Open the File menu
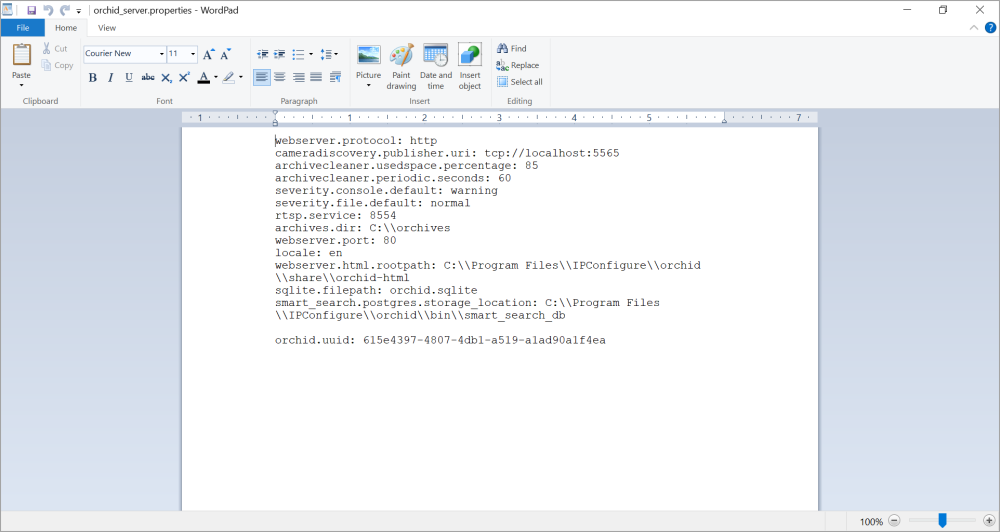 pyautogui.click(x=22, y=27)
